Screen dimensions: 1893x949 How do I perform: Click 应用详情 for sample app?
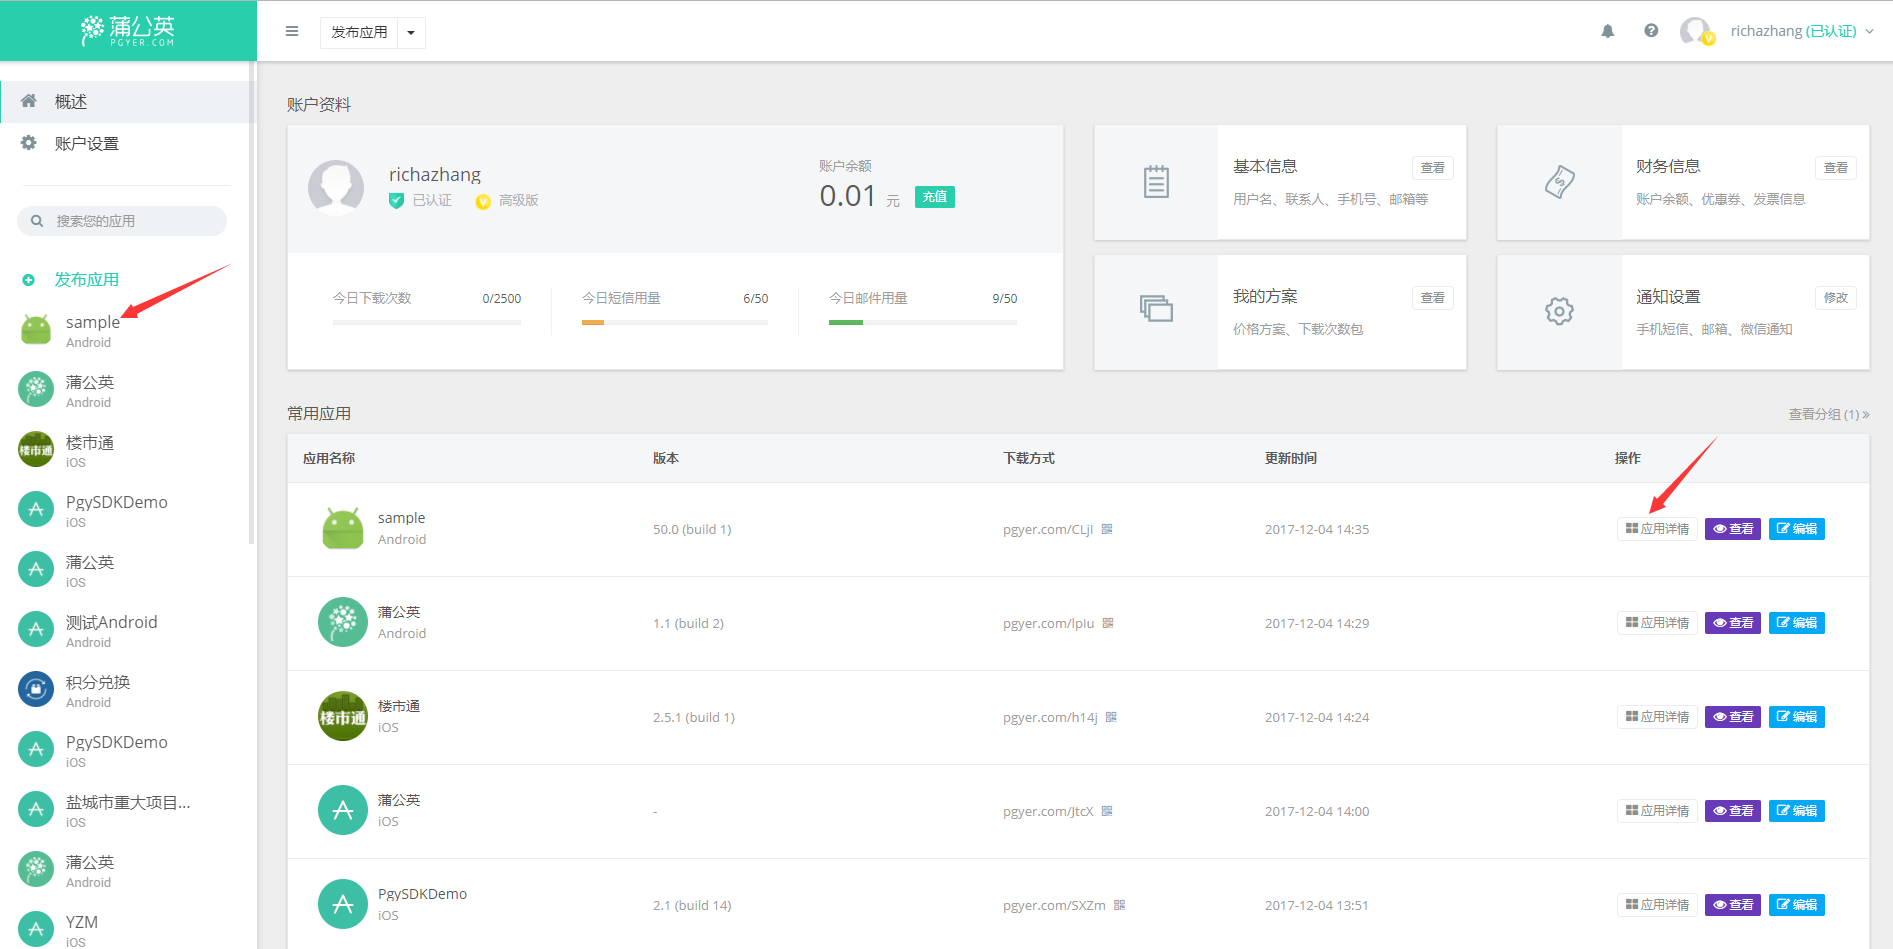pyautogui.click(x=1657, y=529)
